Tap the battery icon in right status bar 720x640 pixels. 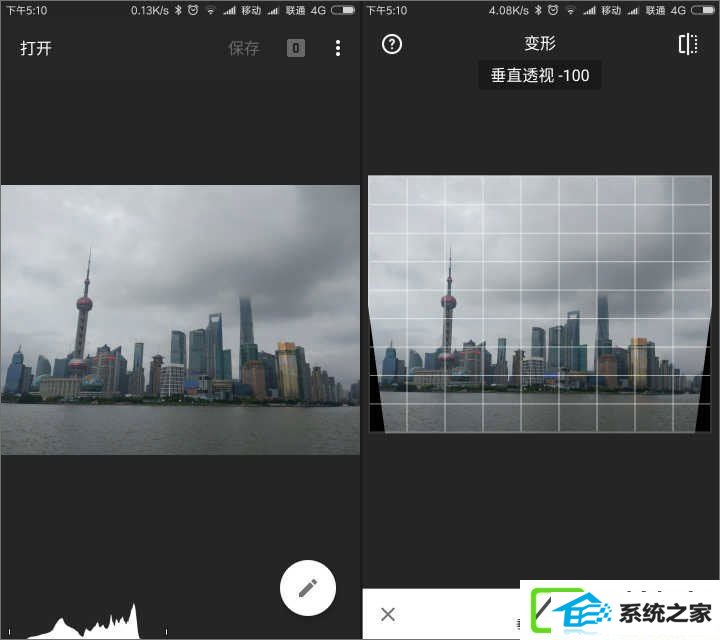(703, 10)
